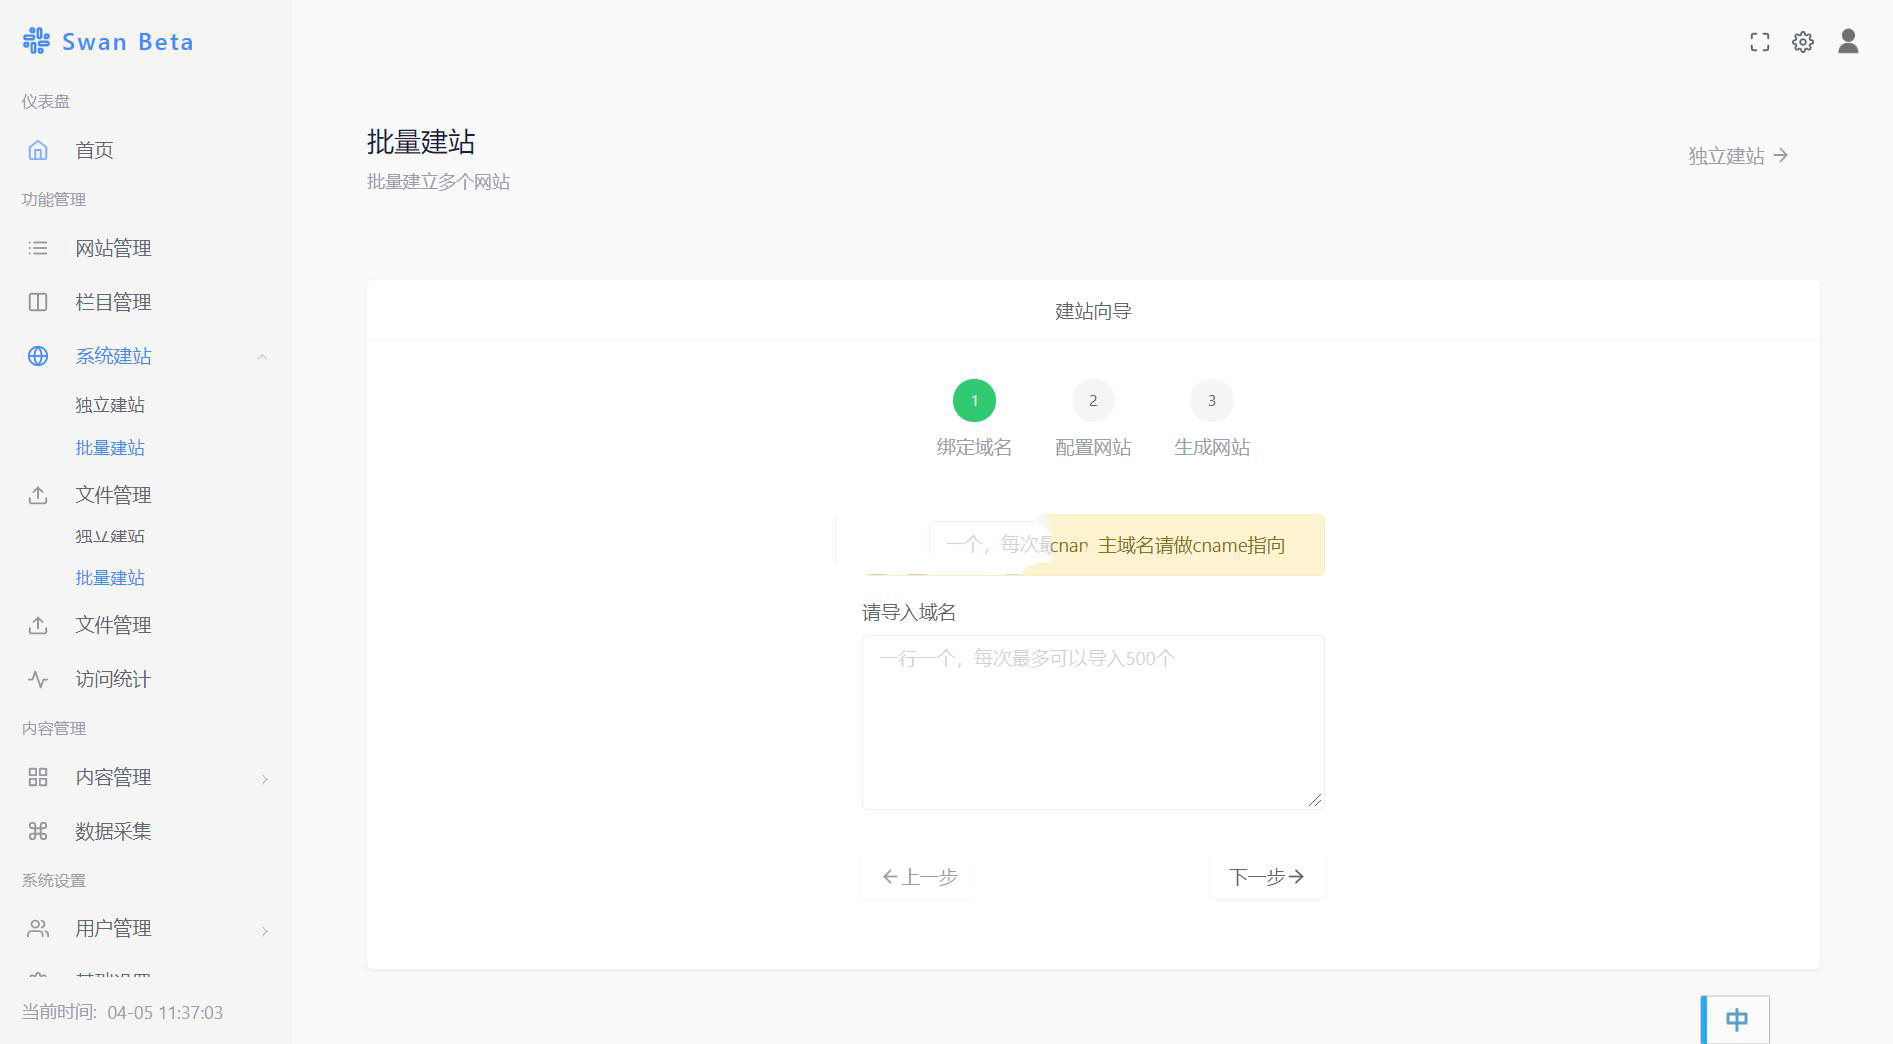Click the command icon beside 数据采集
This screenshot has height=1044, width=1893.
click(x=38, y=831)
